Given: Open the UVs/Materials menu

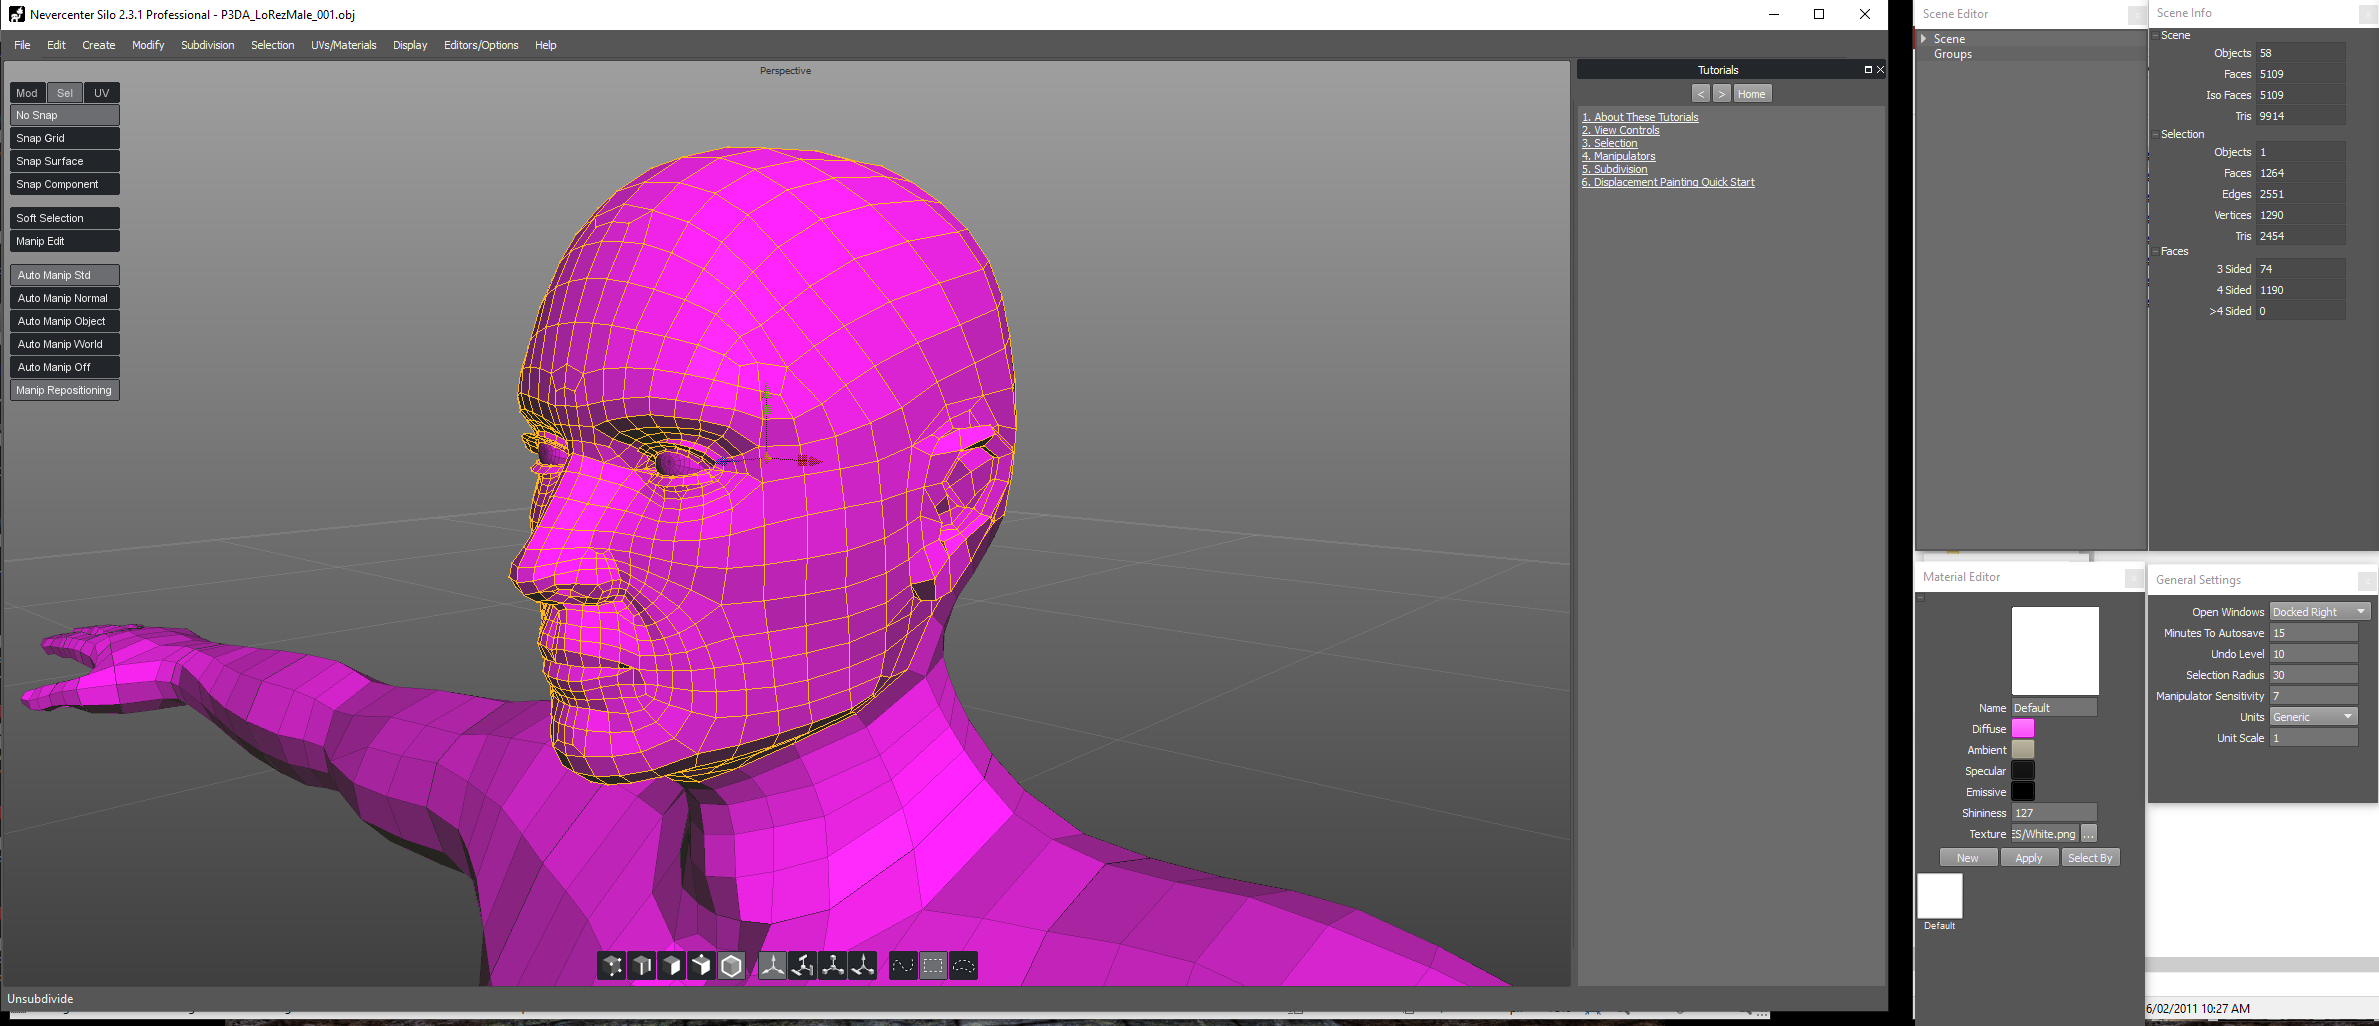Looking at the screenshot, I should (343, 45).
